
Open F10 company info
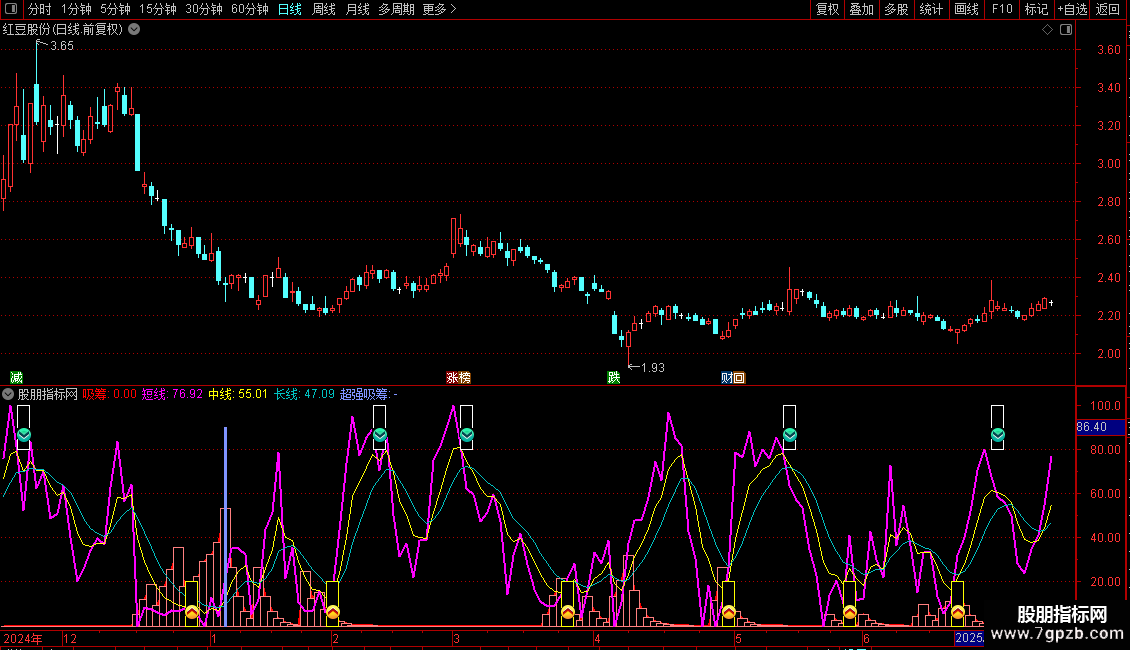[x=1002, y=9]
